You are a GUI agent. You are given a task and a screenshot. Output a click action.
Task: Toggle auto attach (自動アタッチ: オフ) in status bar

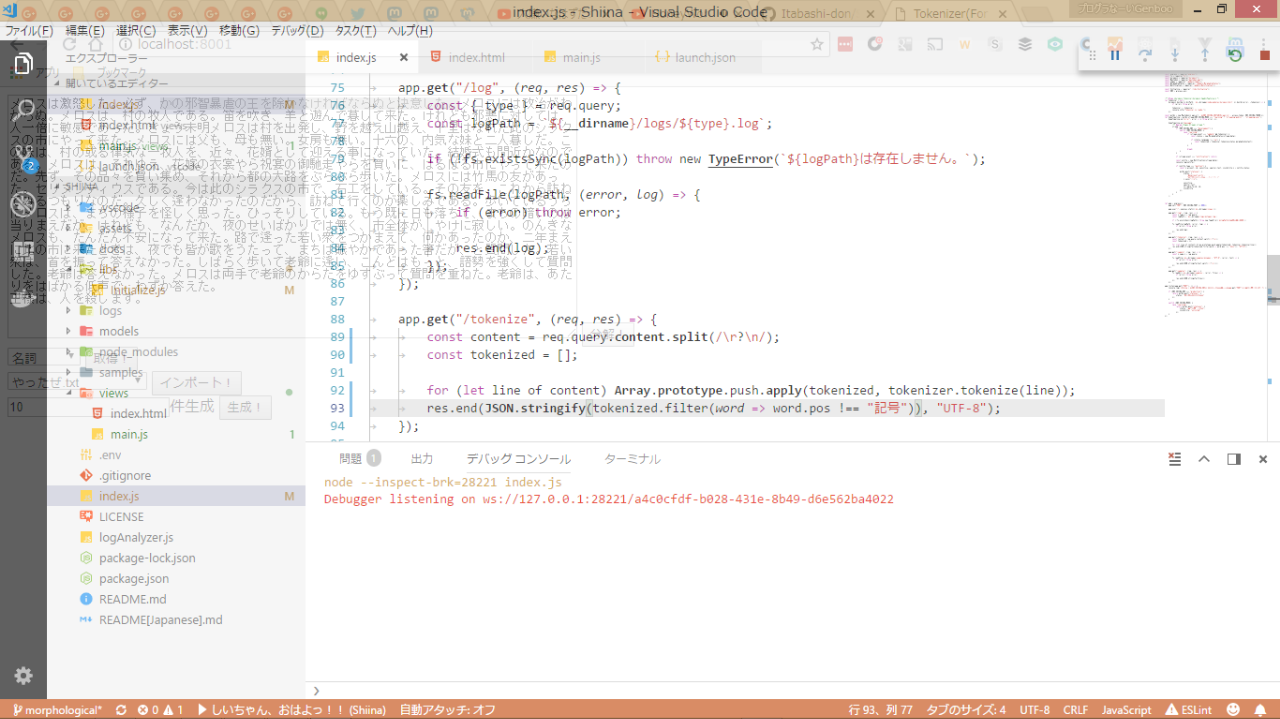448,710
